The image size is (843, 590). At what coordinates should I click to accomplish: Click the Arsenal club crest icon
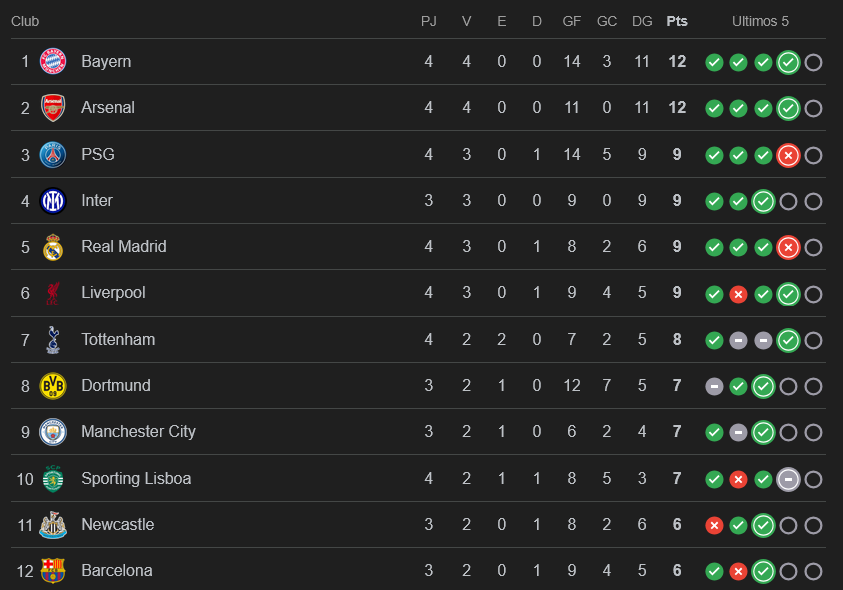pyautogui.click(x=53, y=108)
